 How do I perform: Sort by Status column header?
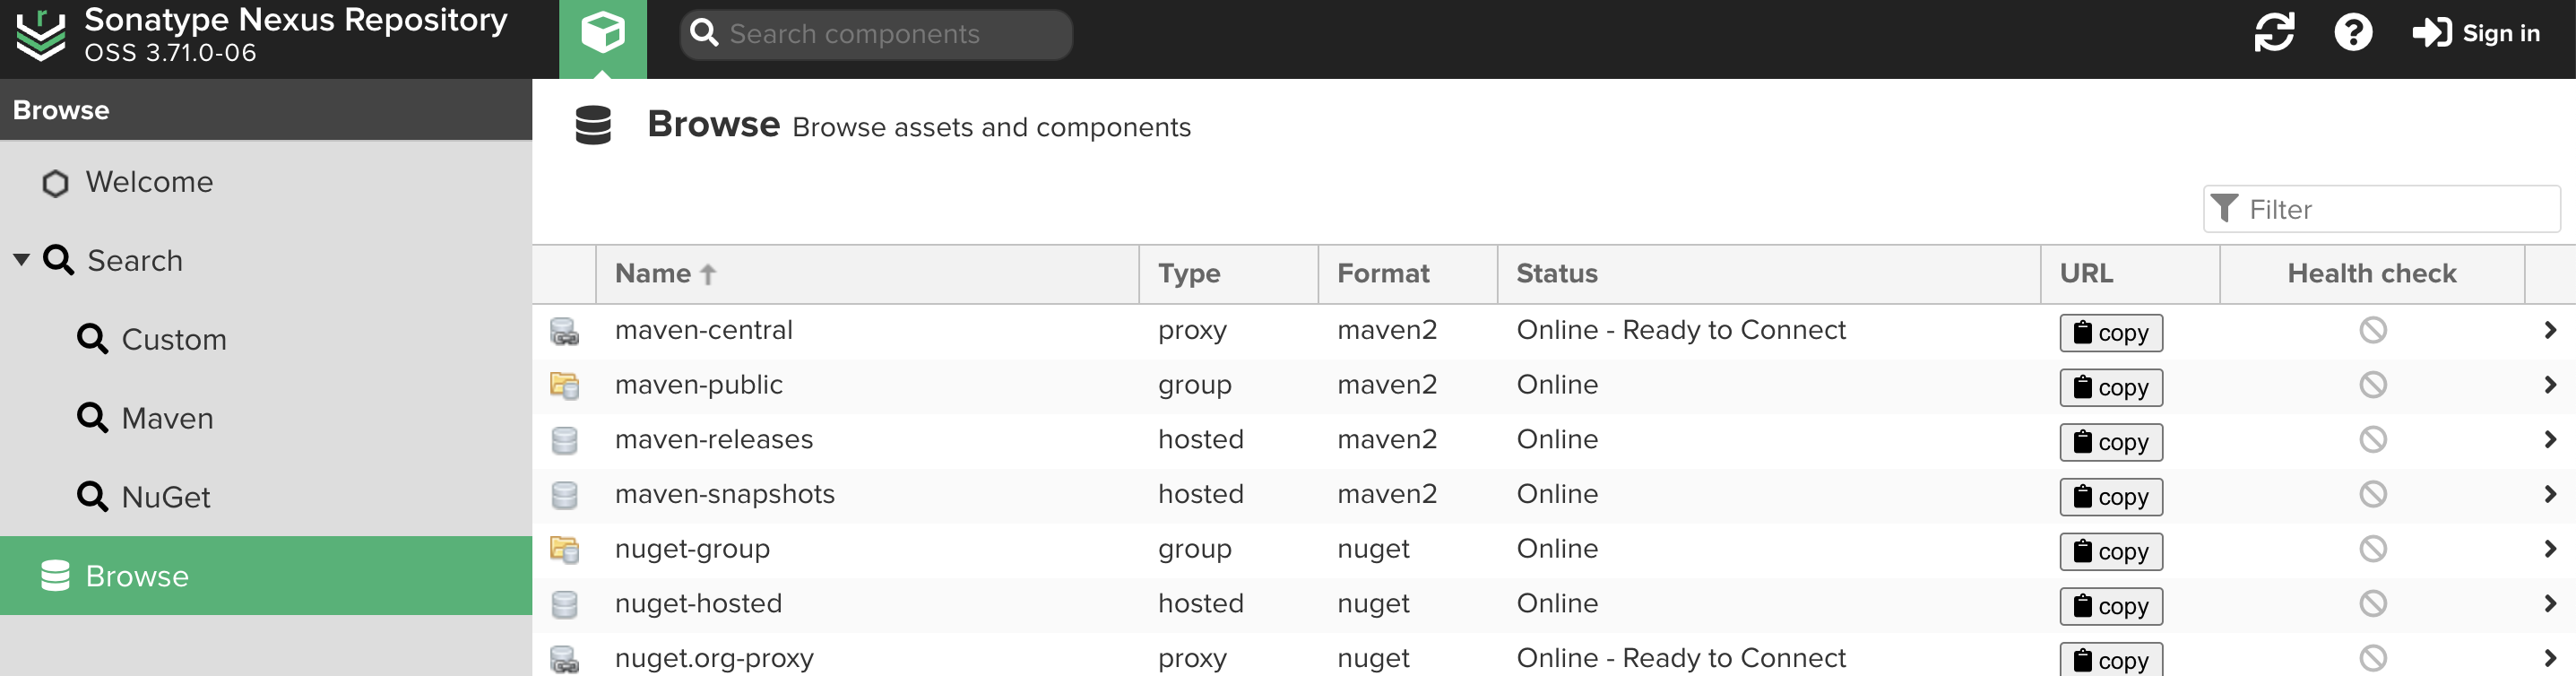(x=1768, y=274)
